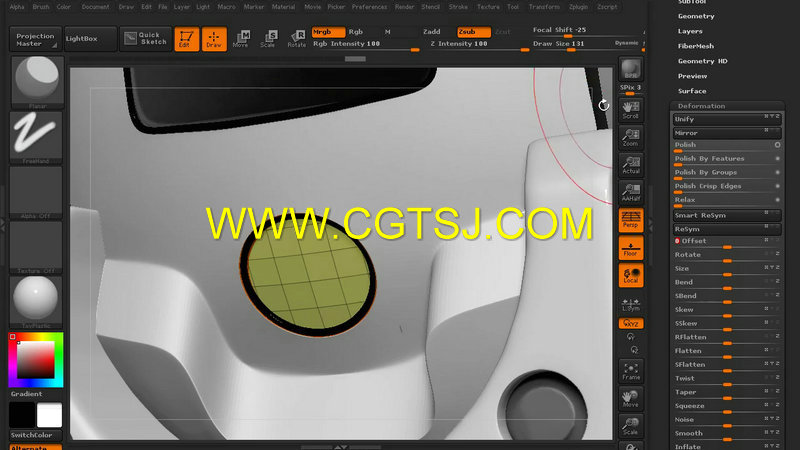Viewport: 800px width, 450px height.
Task: Toggle the Floor grid
Action: coord(631,247)
